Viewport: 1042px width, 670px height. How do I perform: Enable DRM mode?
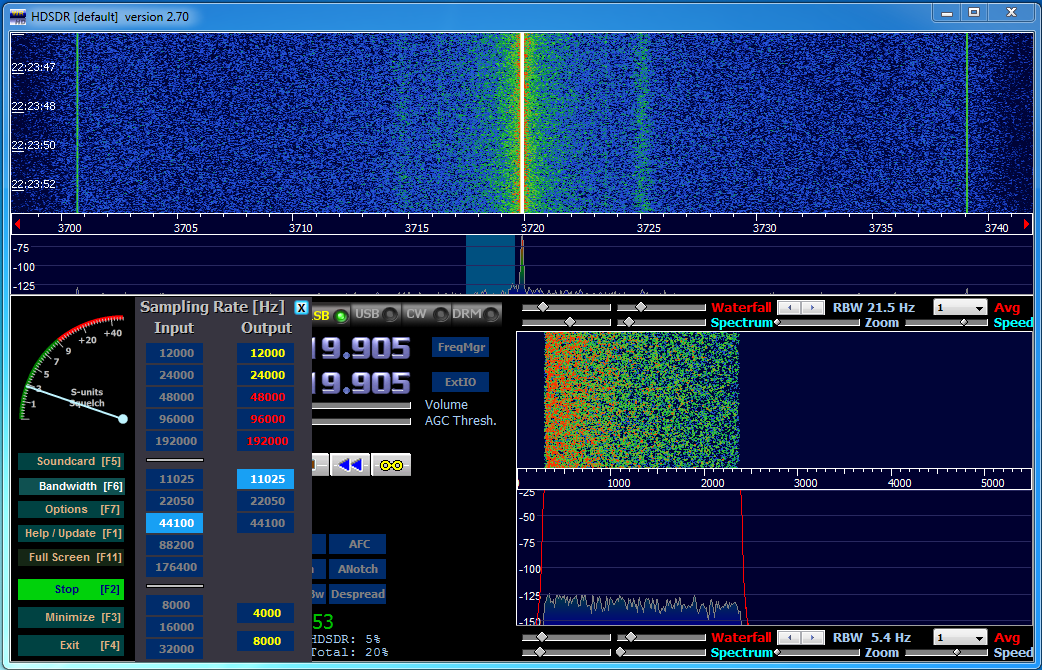coord(474,315)
